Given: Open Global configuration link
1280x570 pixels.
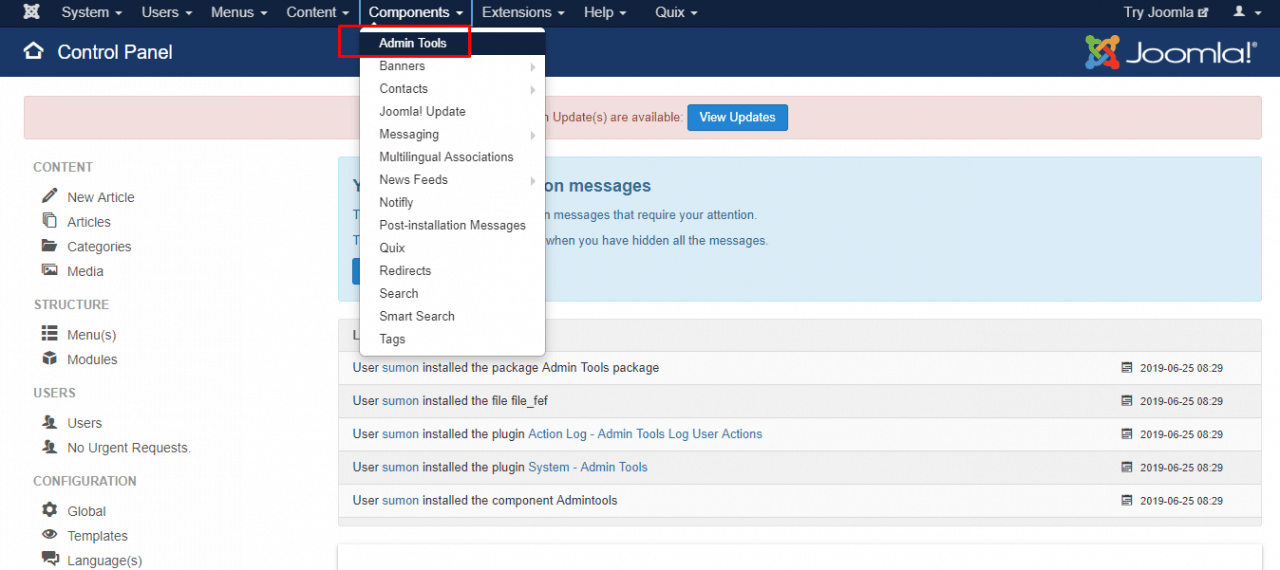Looking at the screenshot, I should pyautogui.click(x=86, y=511).
